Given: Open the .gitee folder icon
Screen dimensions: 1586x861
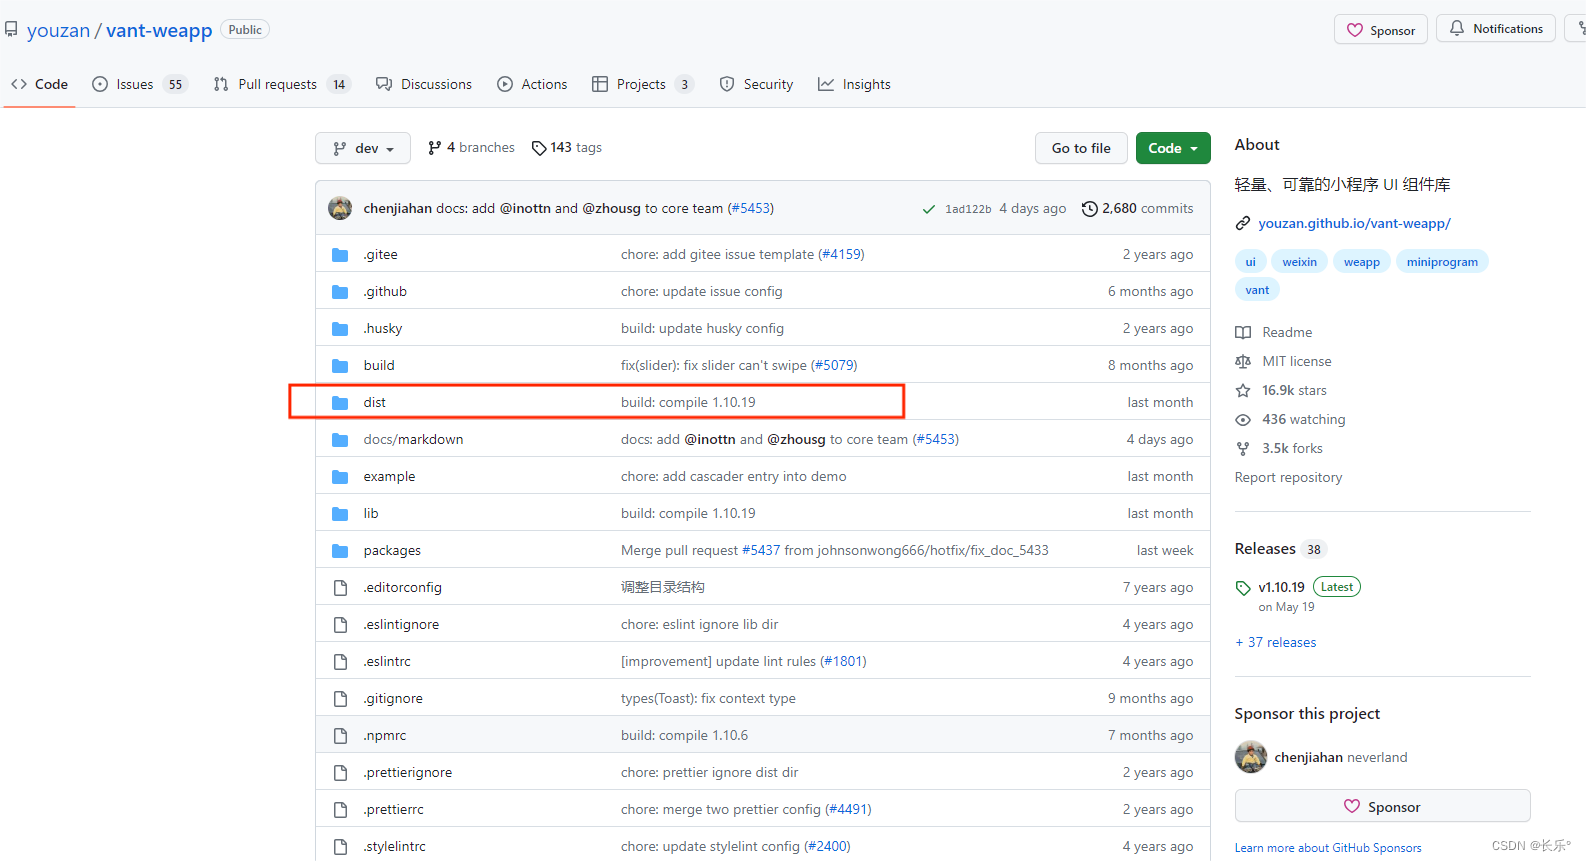Looking at the screenshot, I should 340,255.
